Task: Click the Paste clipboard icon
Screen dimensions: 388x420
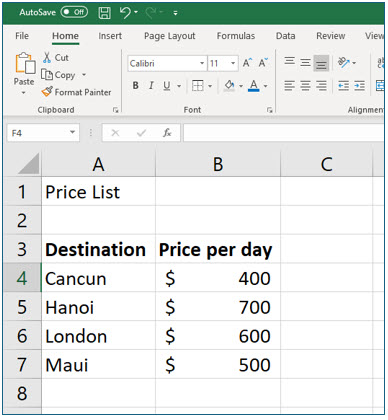Action: pyautogui.click(x=25, y=63)
